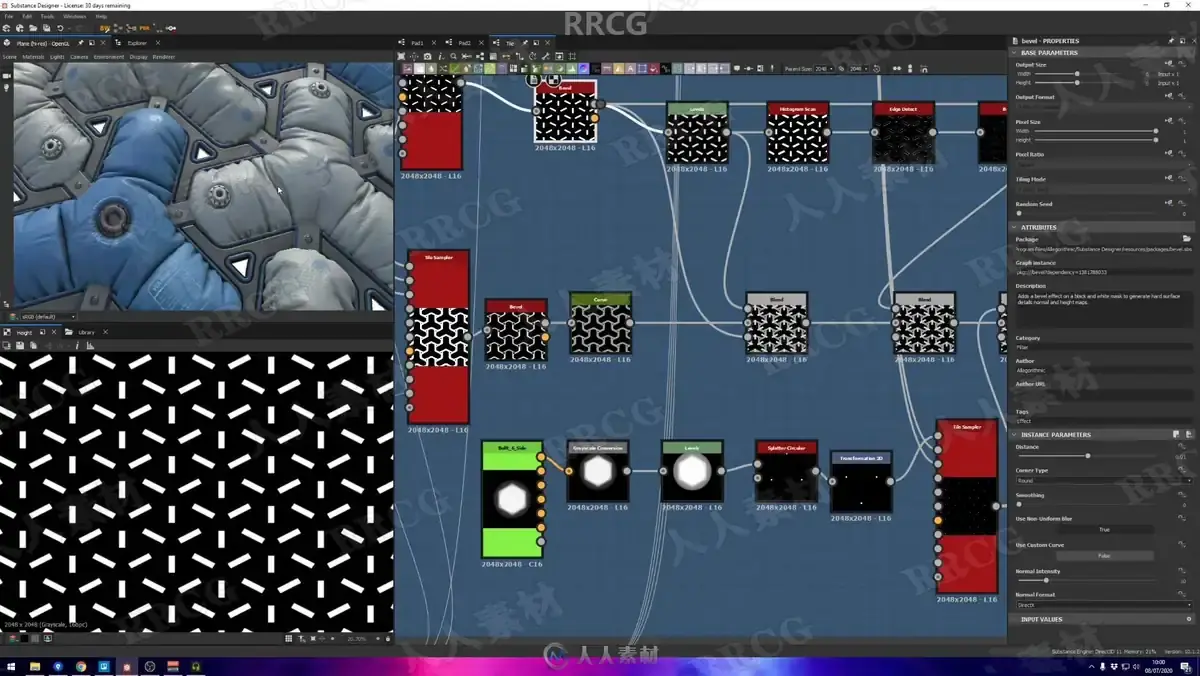Switch to the Pad2 graph tab
Screen dimensions: 1200x676
tap(464, 43)
